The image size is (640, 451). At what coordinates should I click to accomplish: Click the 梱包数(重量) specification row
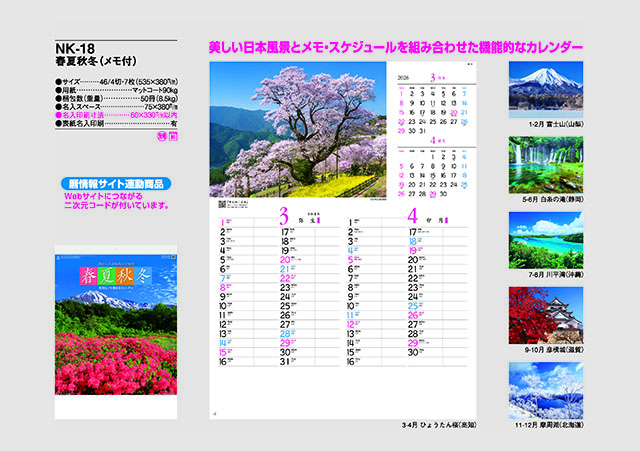click(116, 98)
